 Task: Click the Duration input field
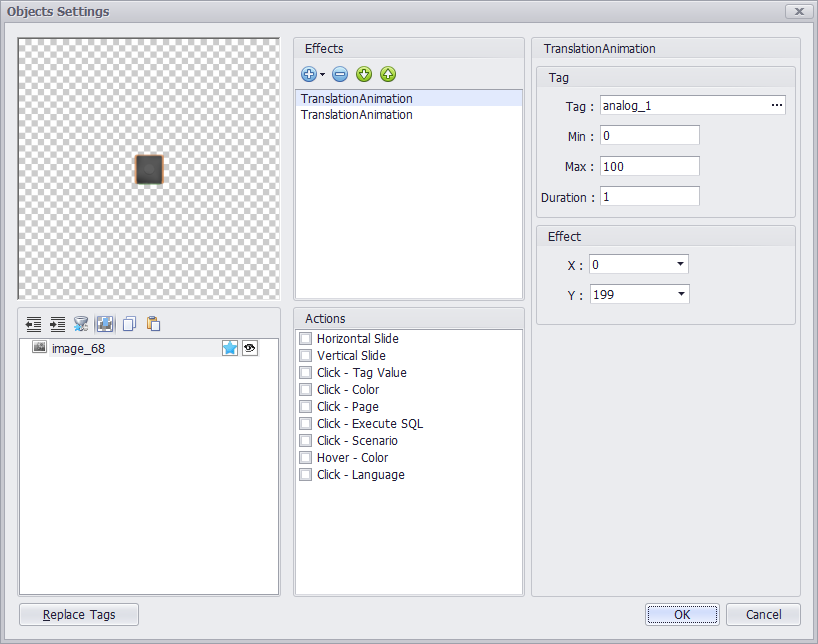click(649, 196)
